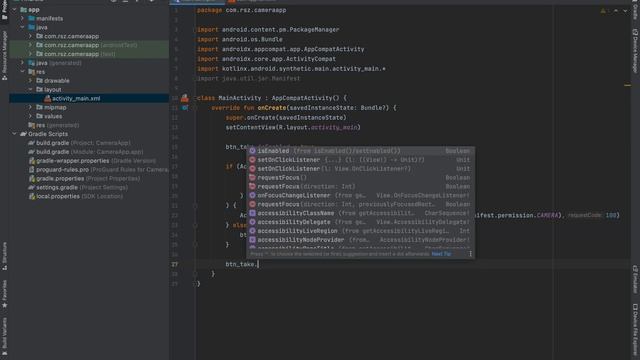Image resolution: width=640 pixels, height=360 pixels.
Task: Choose setOnClickListener(l: View.OnClickListener?) suggestion
Action: [360, 169]
